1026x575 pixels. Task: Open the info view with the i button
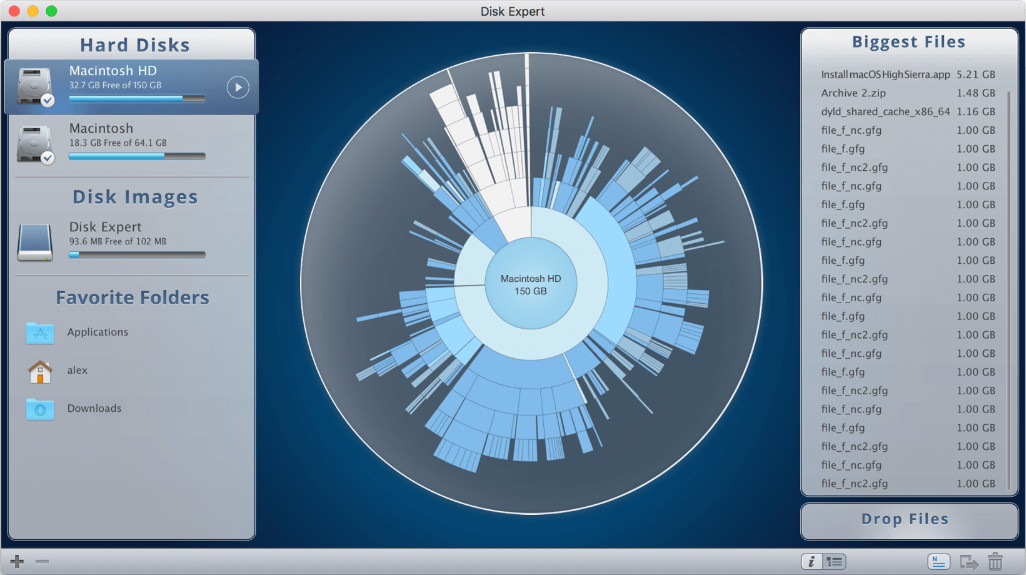pyautogui.click(x=811, y=561)
